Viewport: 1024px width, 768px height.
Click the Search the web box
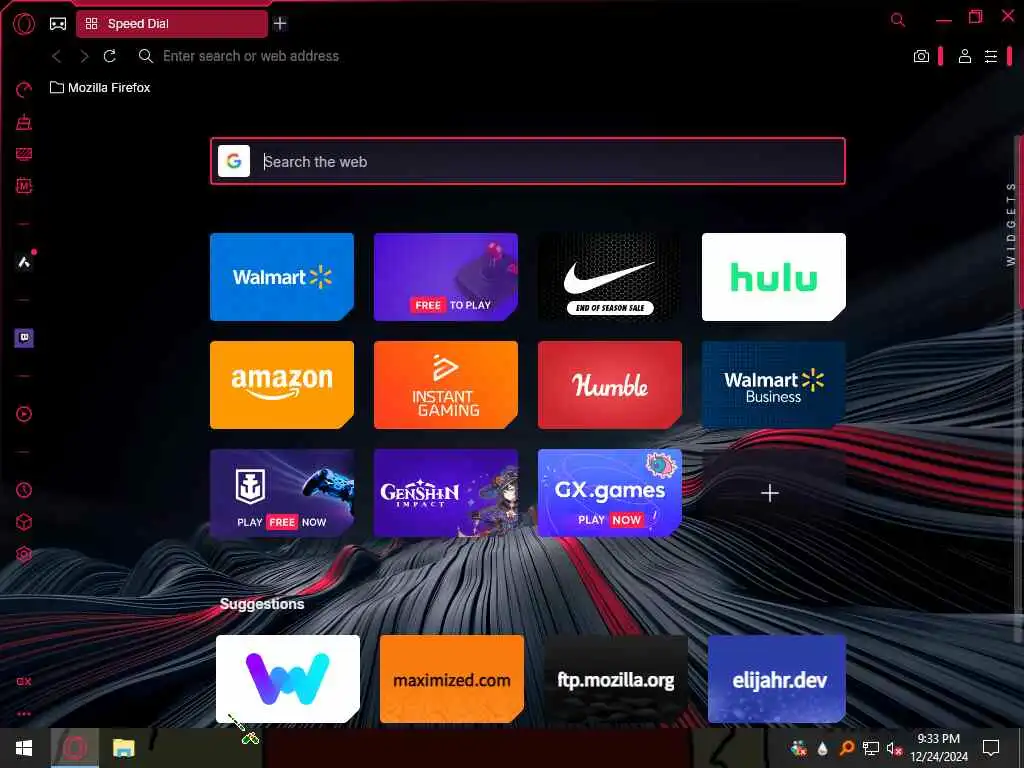[528, 161]
